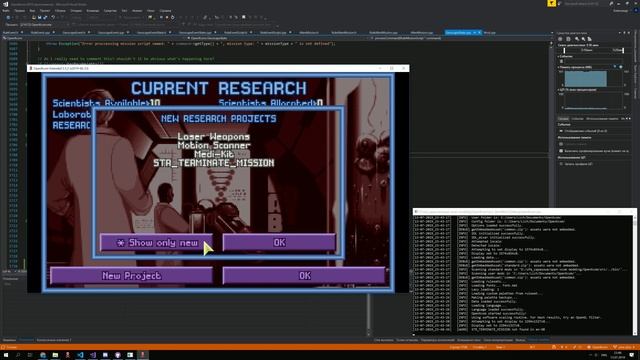Switch to the События tab in Diagnostic Tools
Viewport: 640px width, 360px height.
(578, 118)
